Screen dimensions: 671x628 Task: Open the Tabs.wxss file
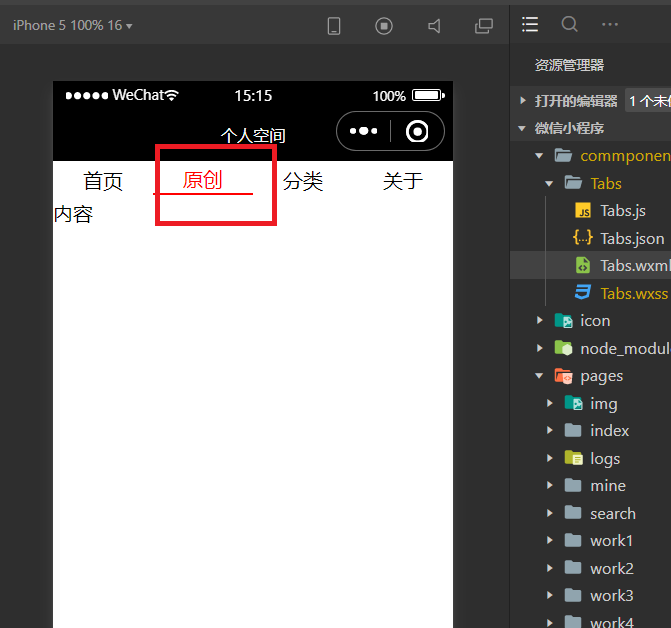click(634, 294)
